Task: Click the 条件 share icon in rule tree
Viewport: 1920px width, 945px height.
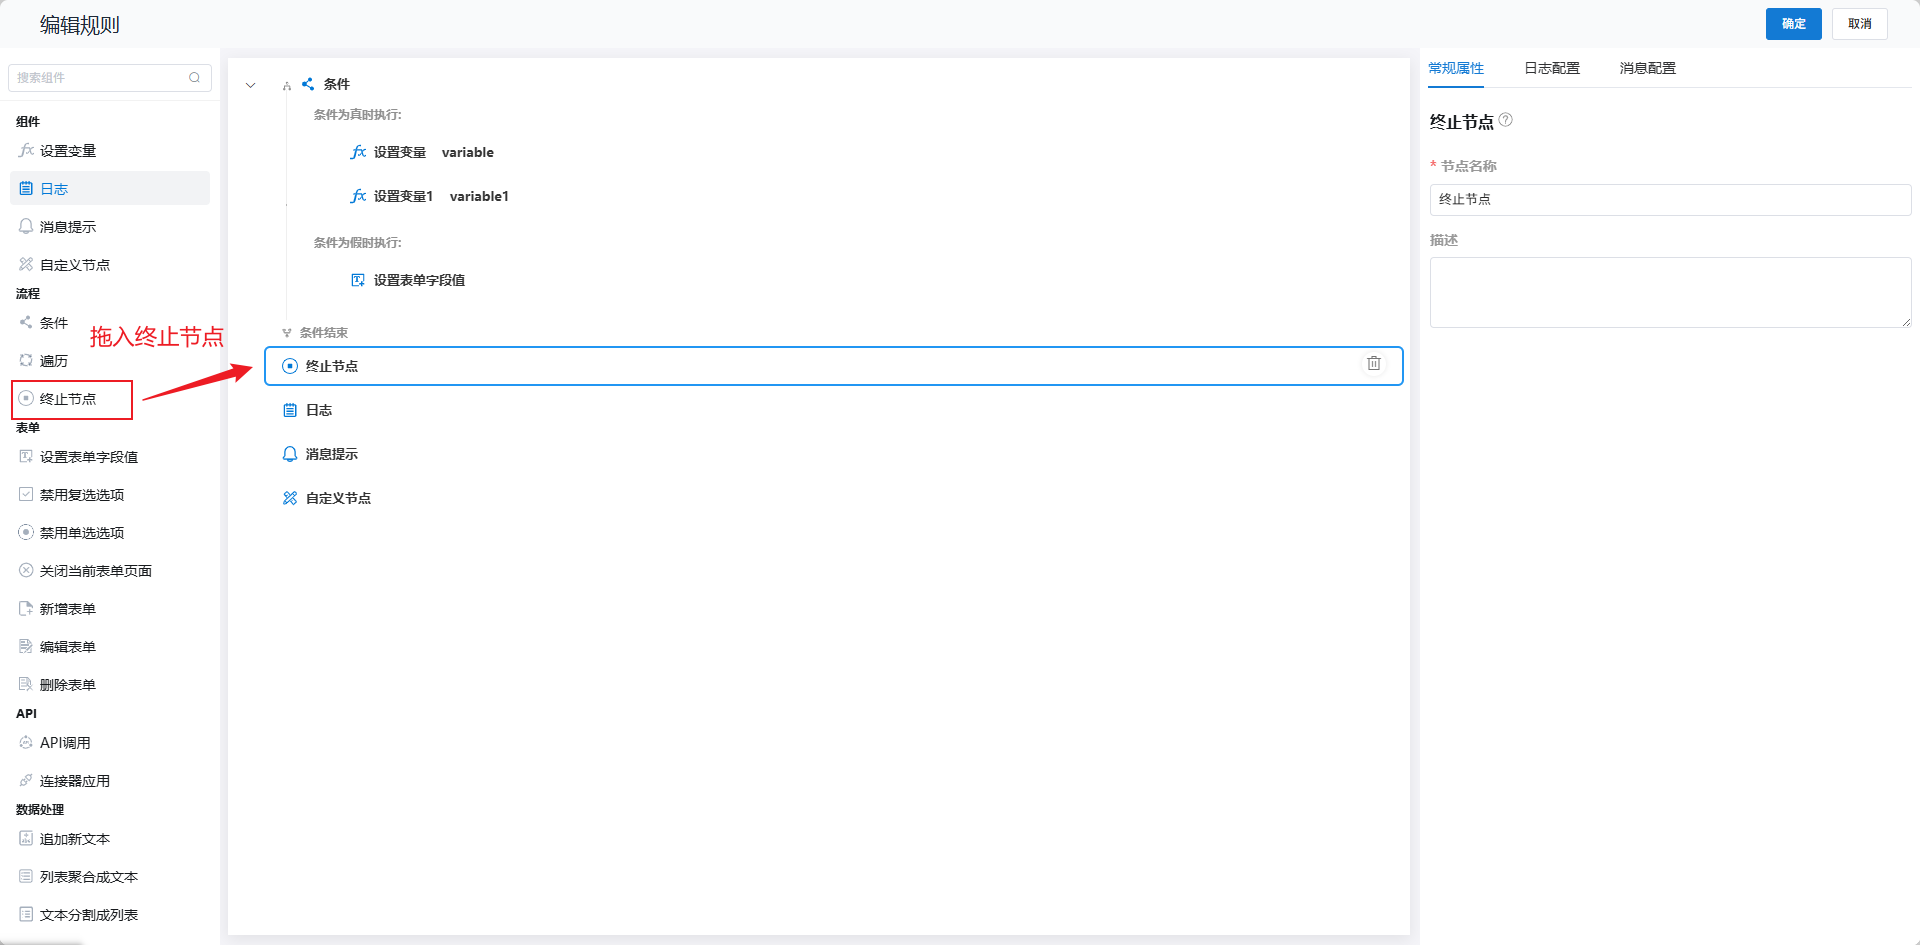Action: click(308, 84)
